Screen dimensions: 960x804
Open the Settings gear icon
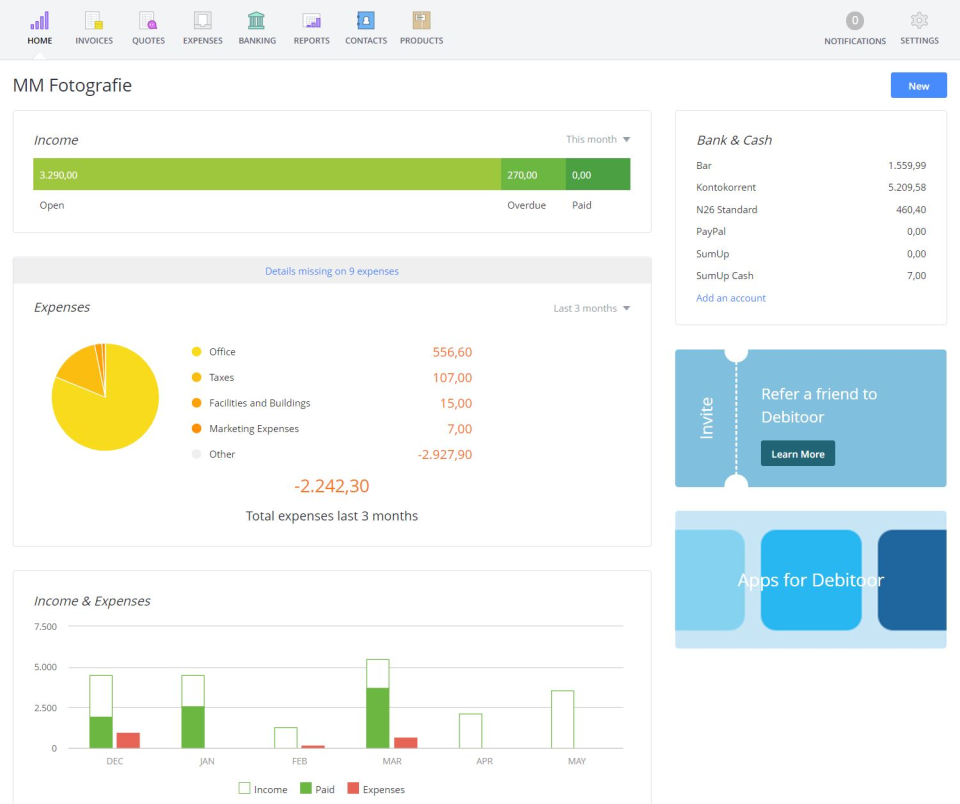click(x=919, y=21)
